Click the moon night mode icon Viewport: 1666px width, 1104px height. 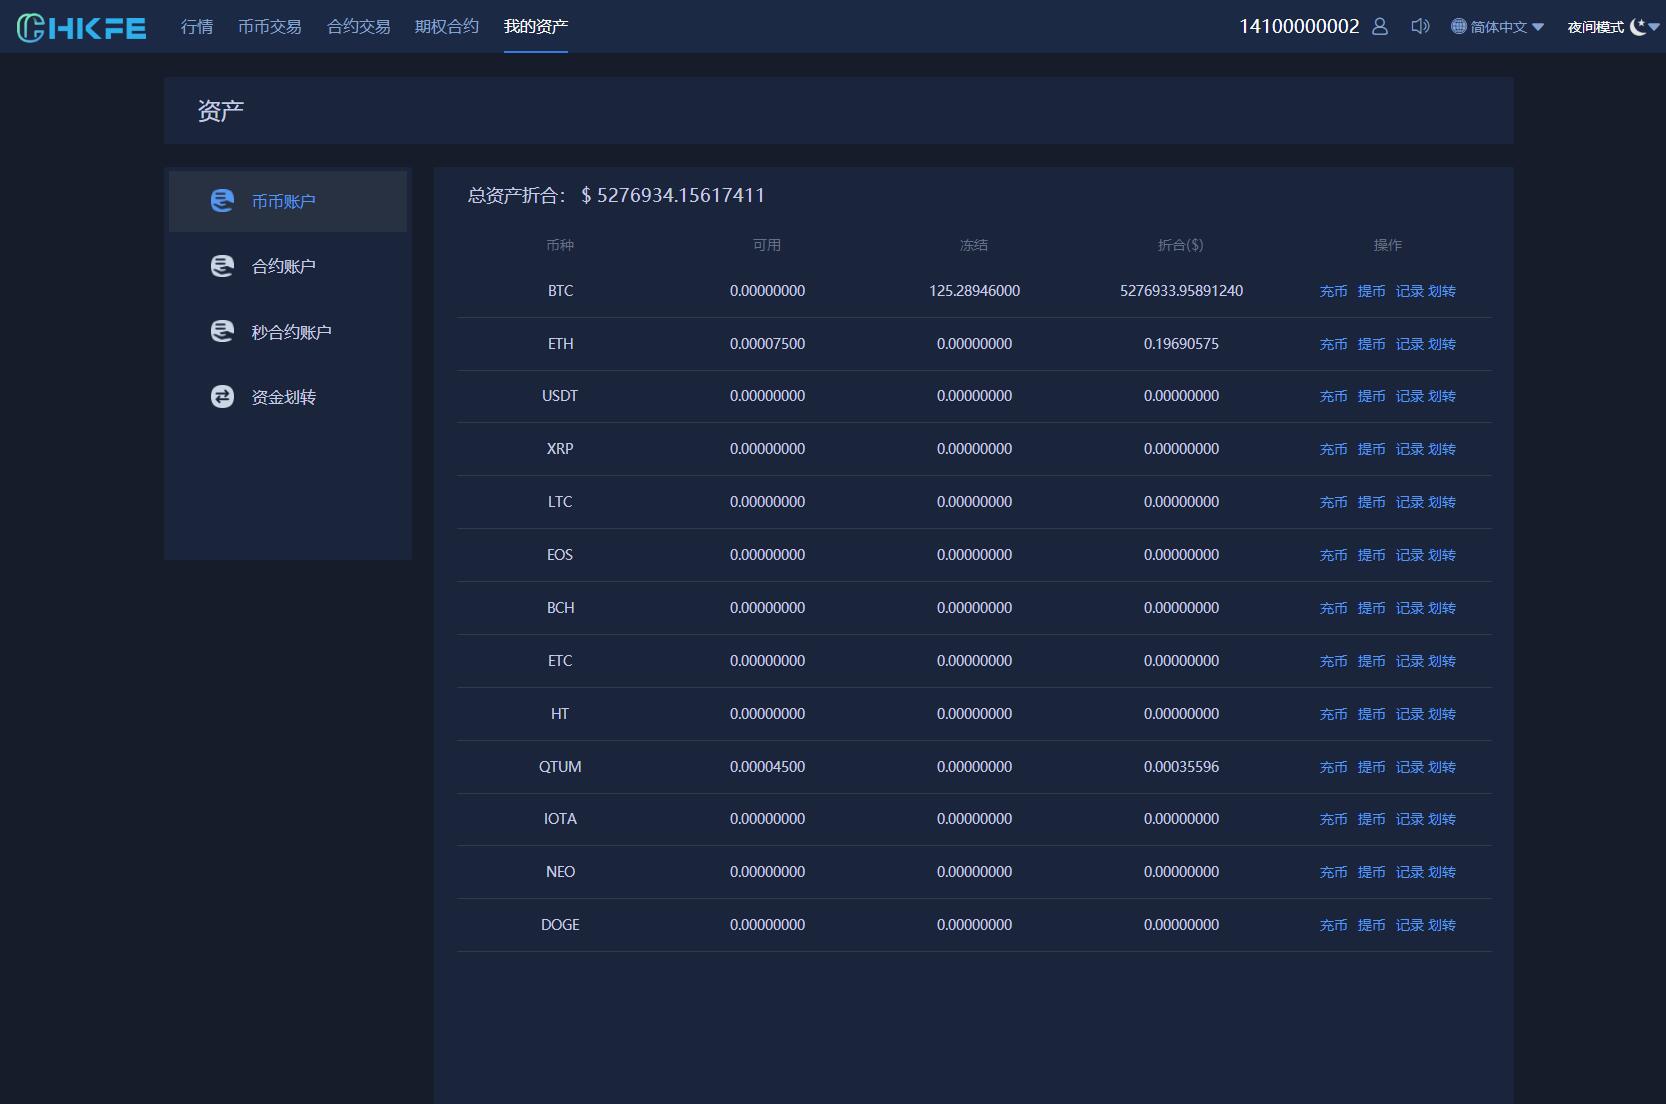tap(1637, 27)
